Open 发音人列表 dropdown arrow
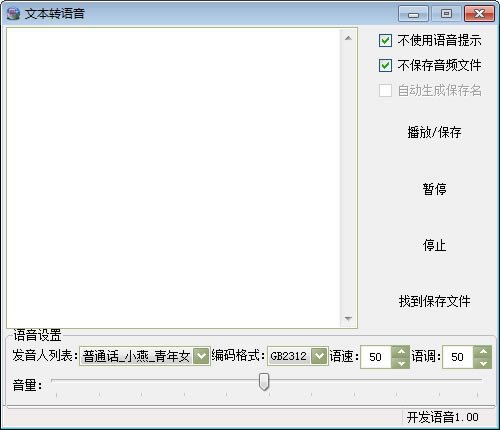 click(x=201, y=356)
